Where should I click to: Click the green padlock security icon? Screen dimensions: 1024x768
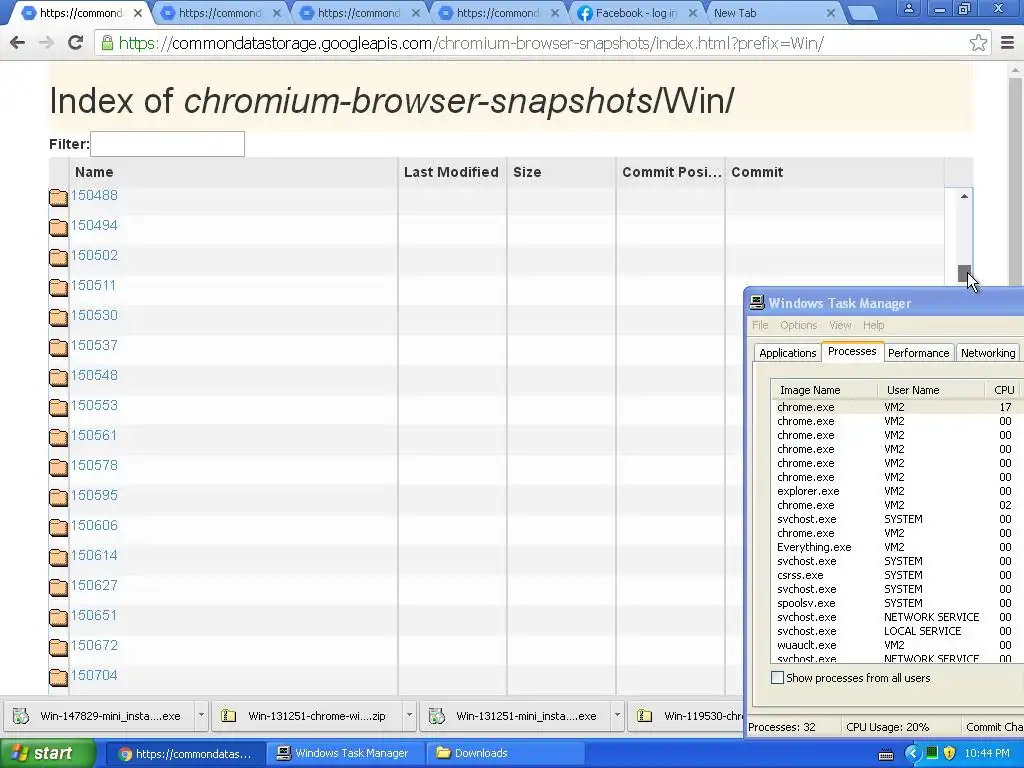[107, 43]
